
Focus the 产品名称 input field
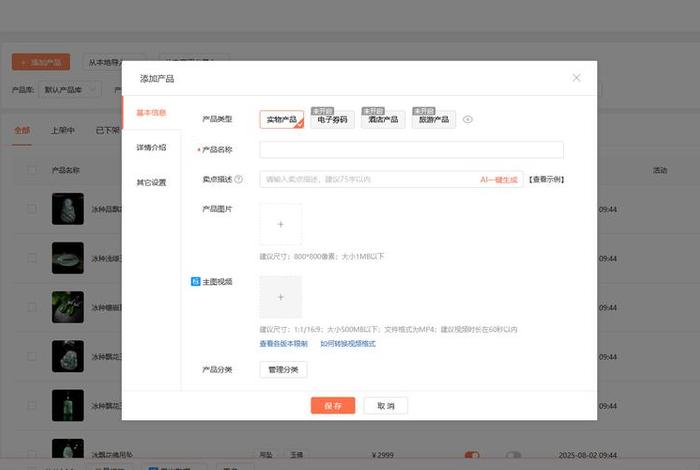click(x=411, y=150)
